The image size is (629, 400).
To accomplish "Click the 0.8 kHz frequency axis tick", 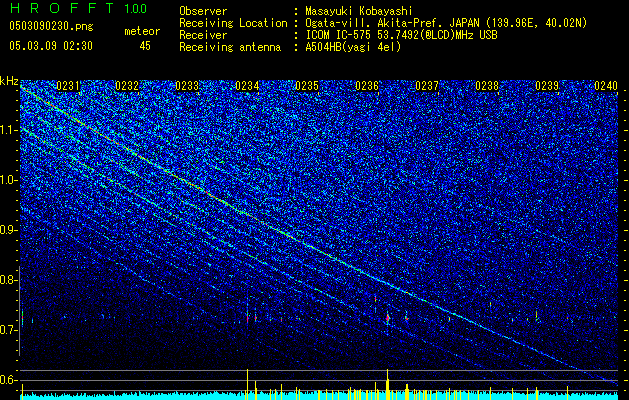I will [x=9, y=280].
